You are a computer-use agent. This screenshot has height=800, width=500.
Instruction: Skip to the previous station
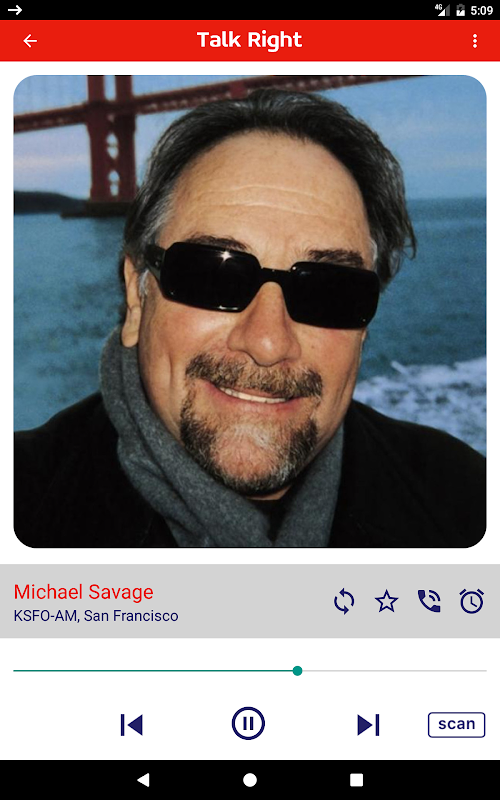[132, 724]
